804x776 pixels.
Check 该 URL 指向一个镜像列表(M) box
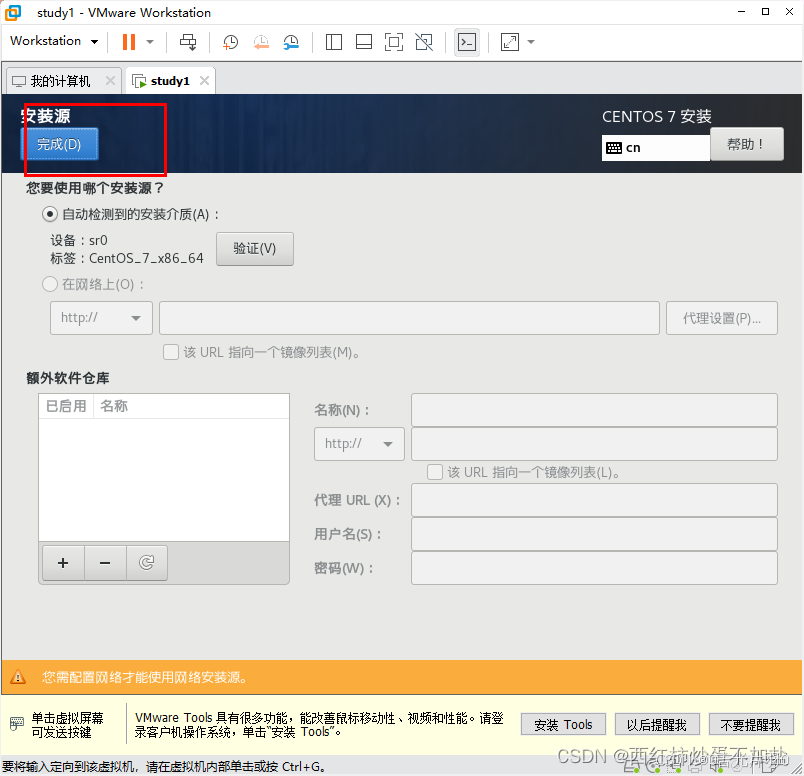tap(171, 352)
